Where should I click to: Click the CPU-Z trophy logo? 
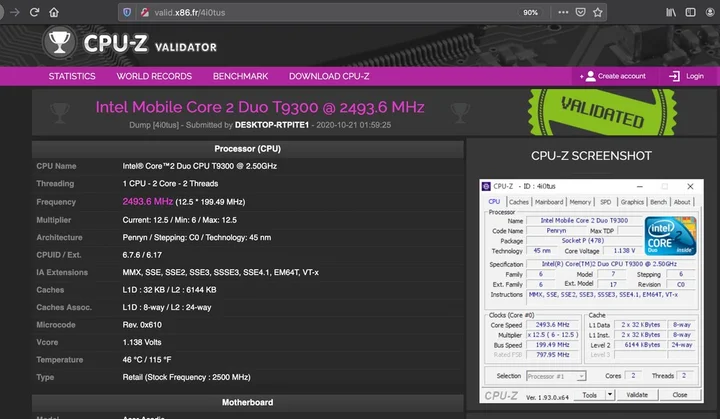[59, 42]
